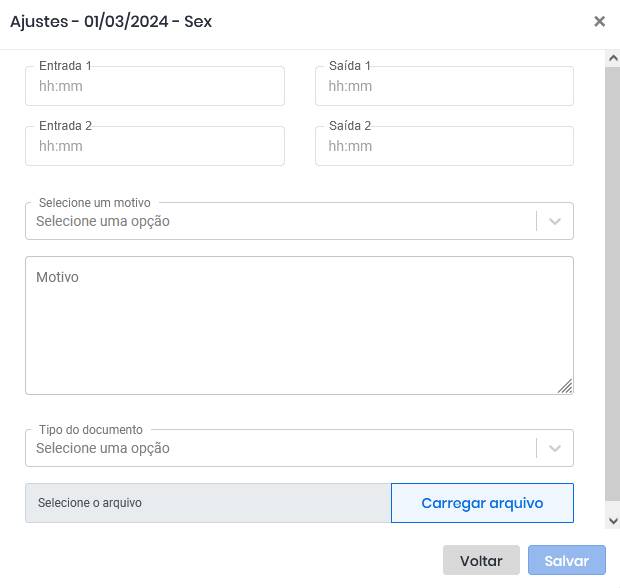Image resolution: width=620 pixels, height=588 pixels.
Task: Click the scrollbar down arrow
Action: coord(613,520)
